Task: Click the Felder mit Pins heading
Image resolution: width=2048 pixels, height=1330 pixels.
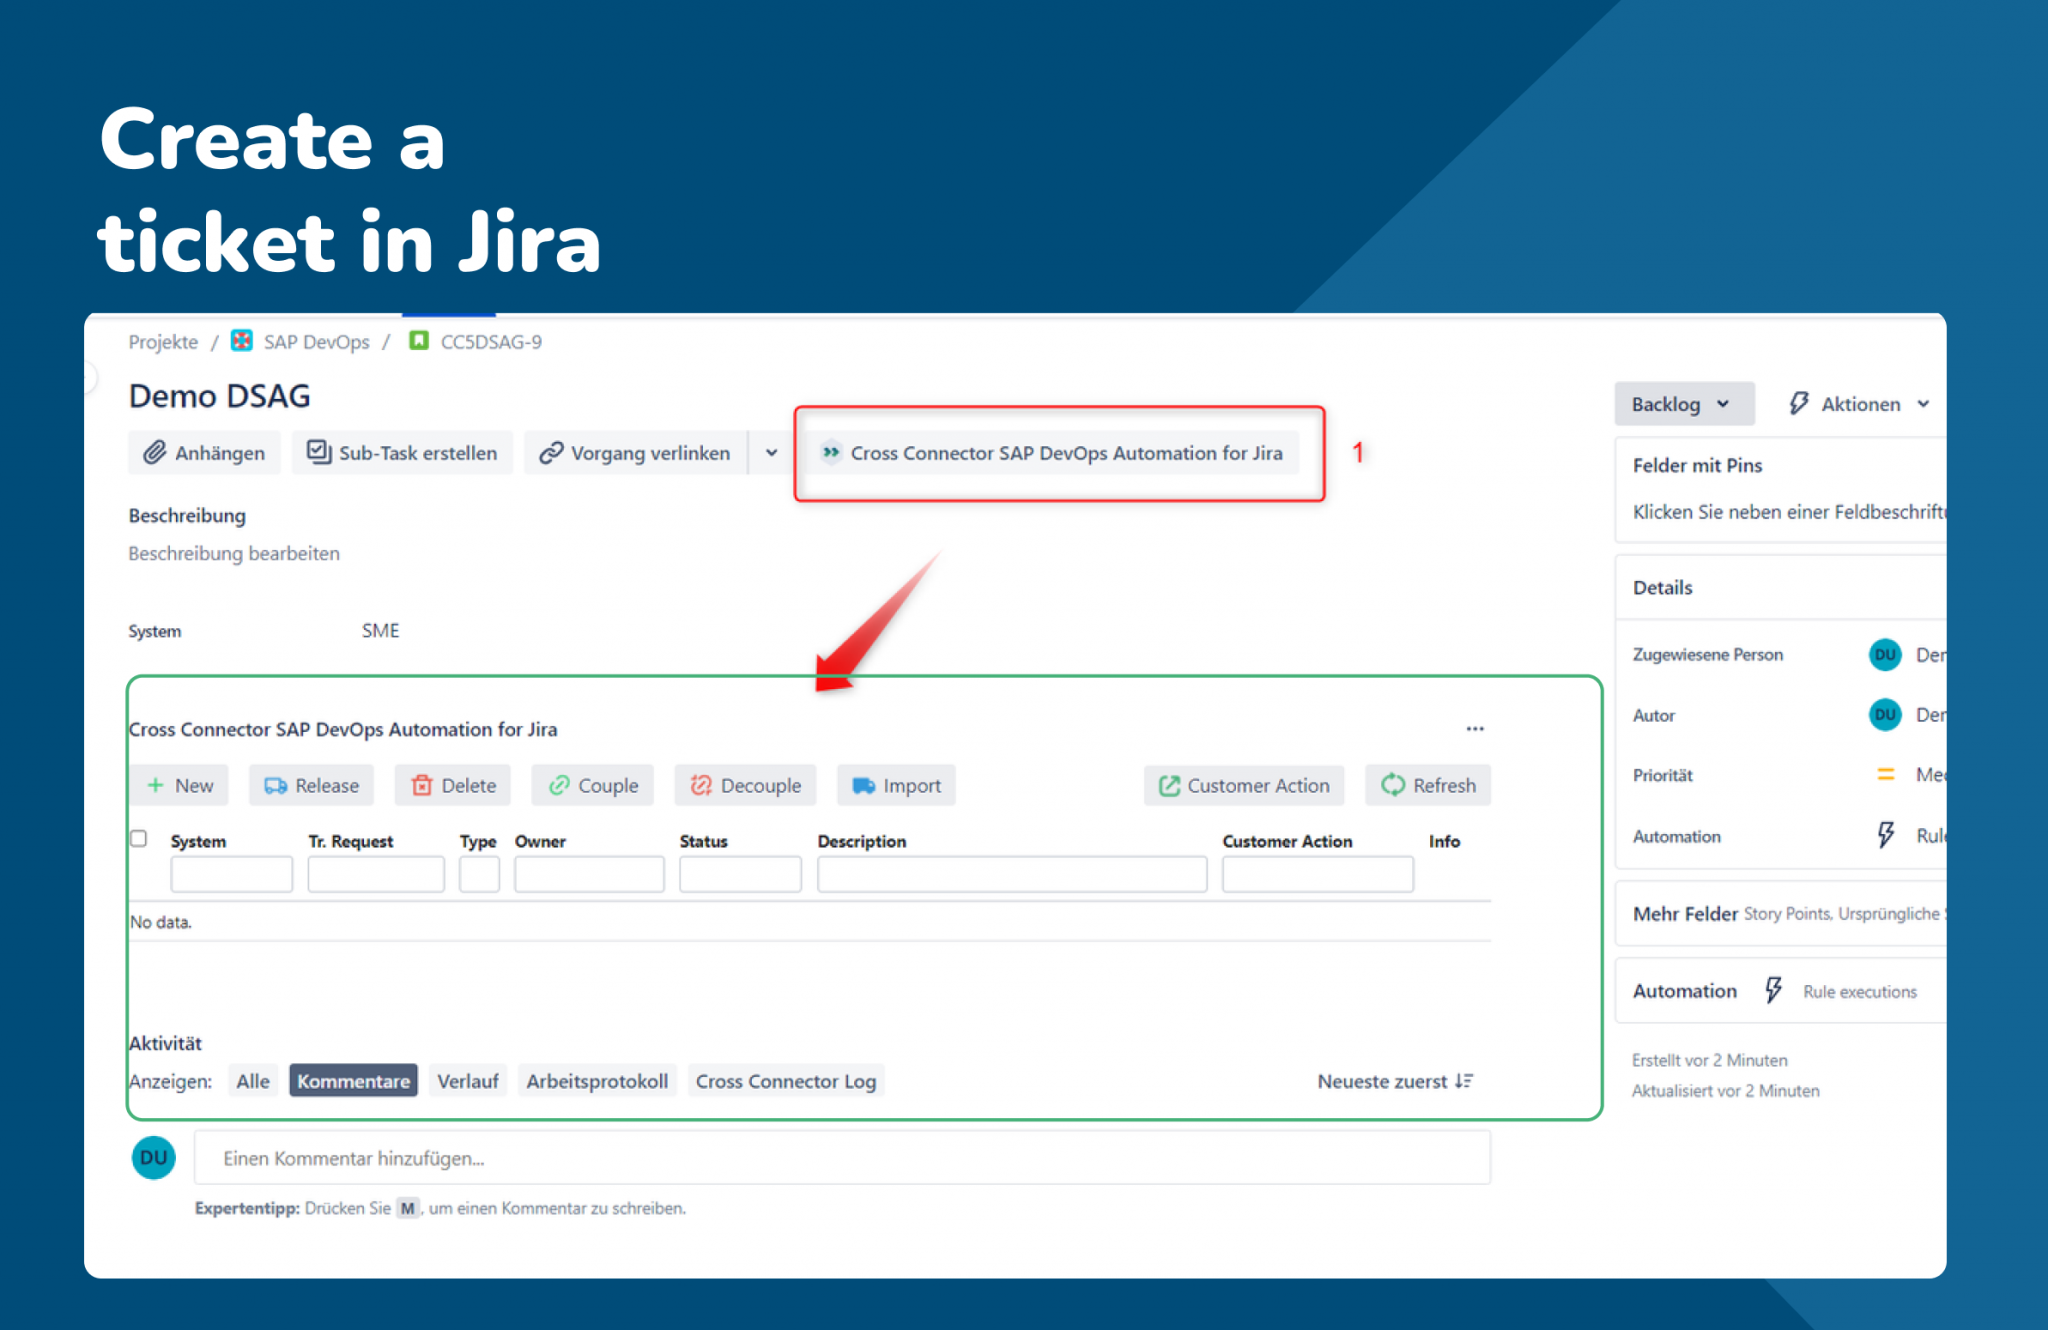Action: [1697, 466]
